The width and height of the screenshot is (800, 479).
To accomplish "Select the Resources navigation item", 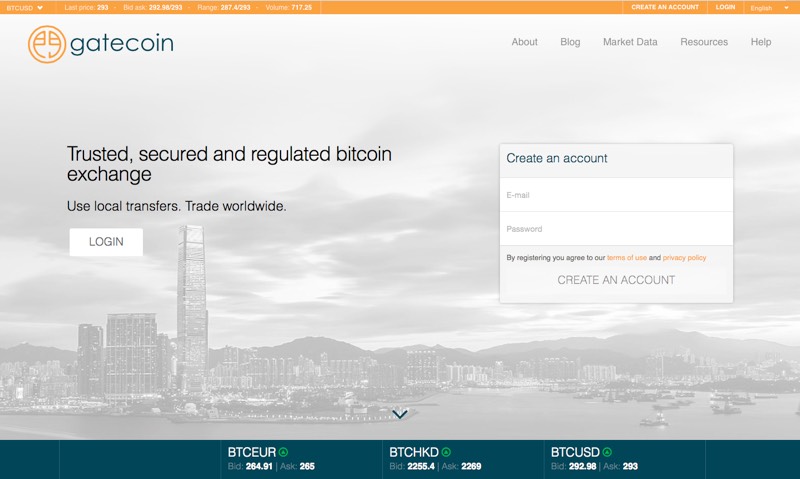I will point(704,42).
